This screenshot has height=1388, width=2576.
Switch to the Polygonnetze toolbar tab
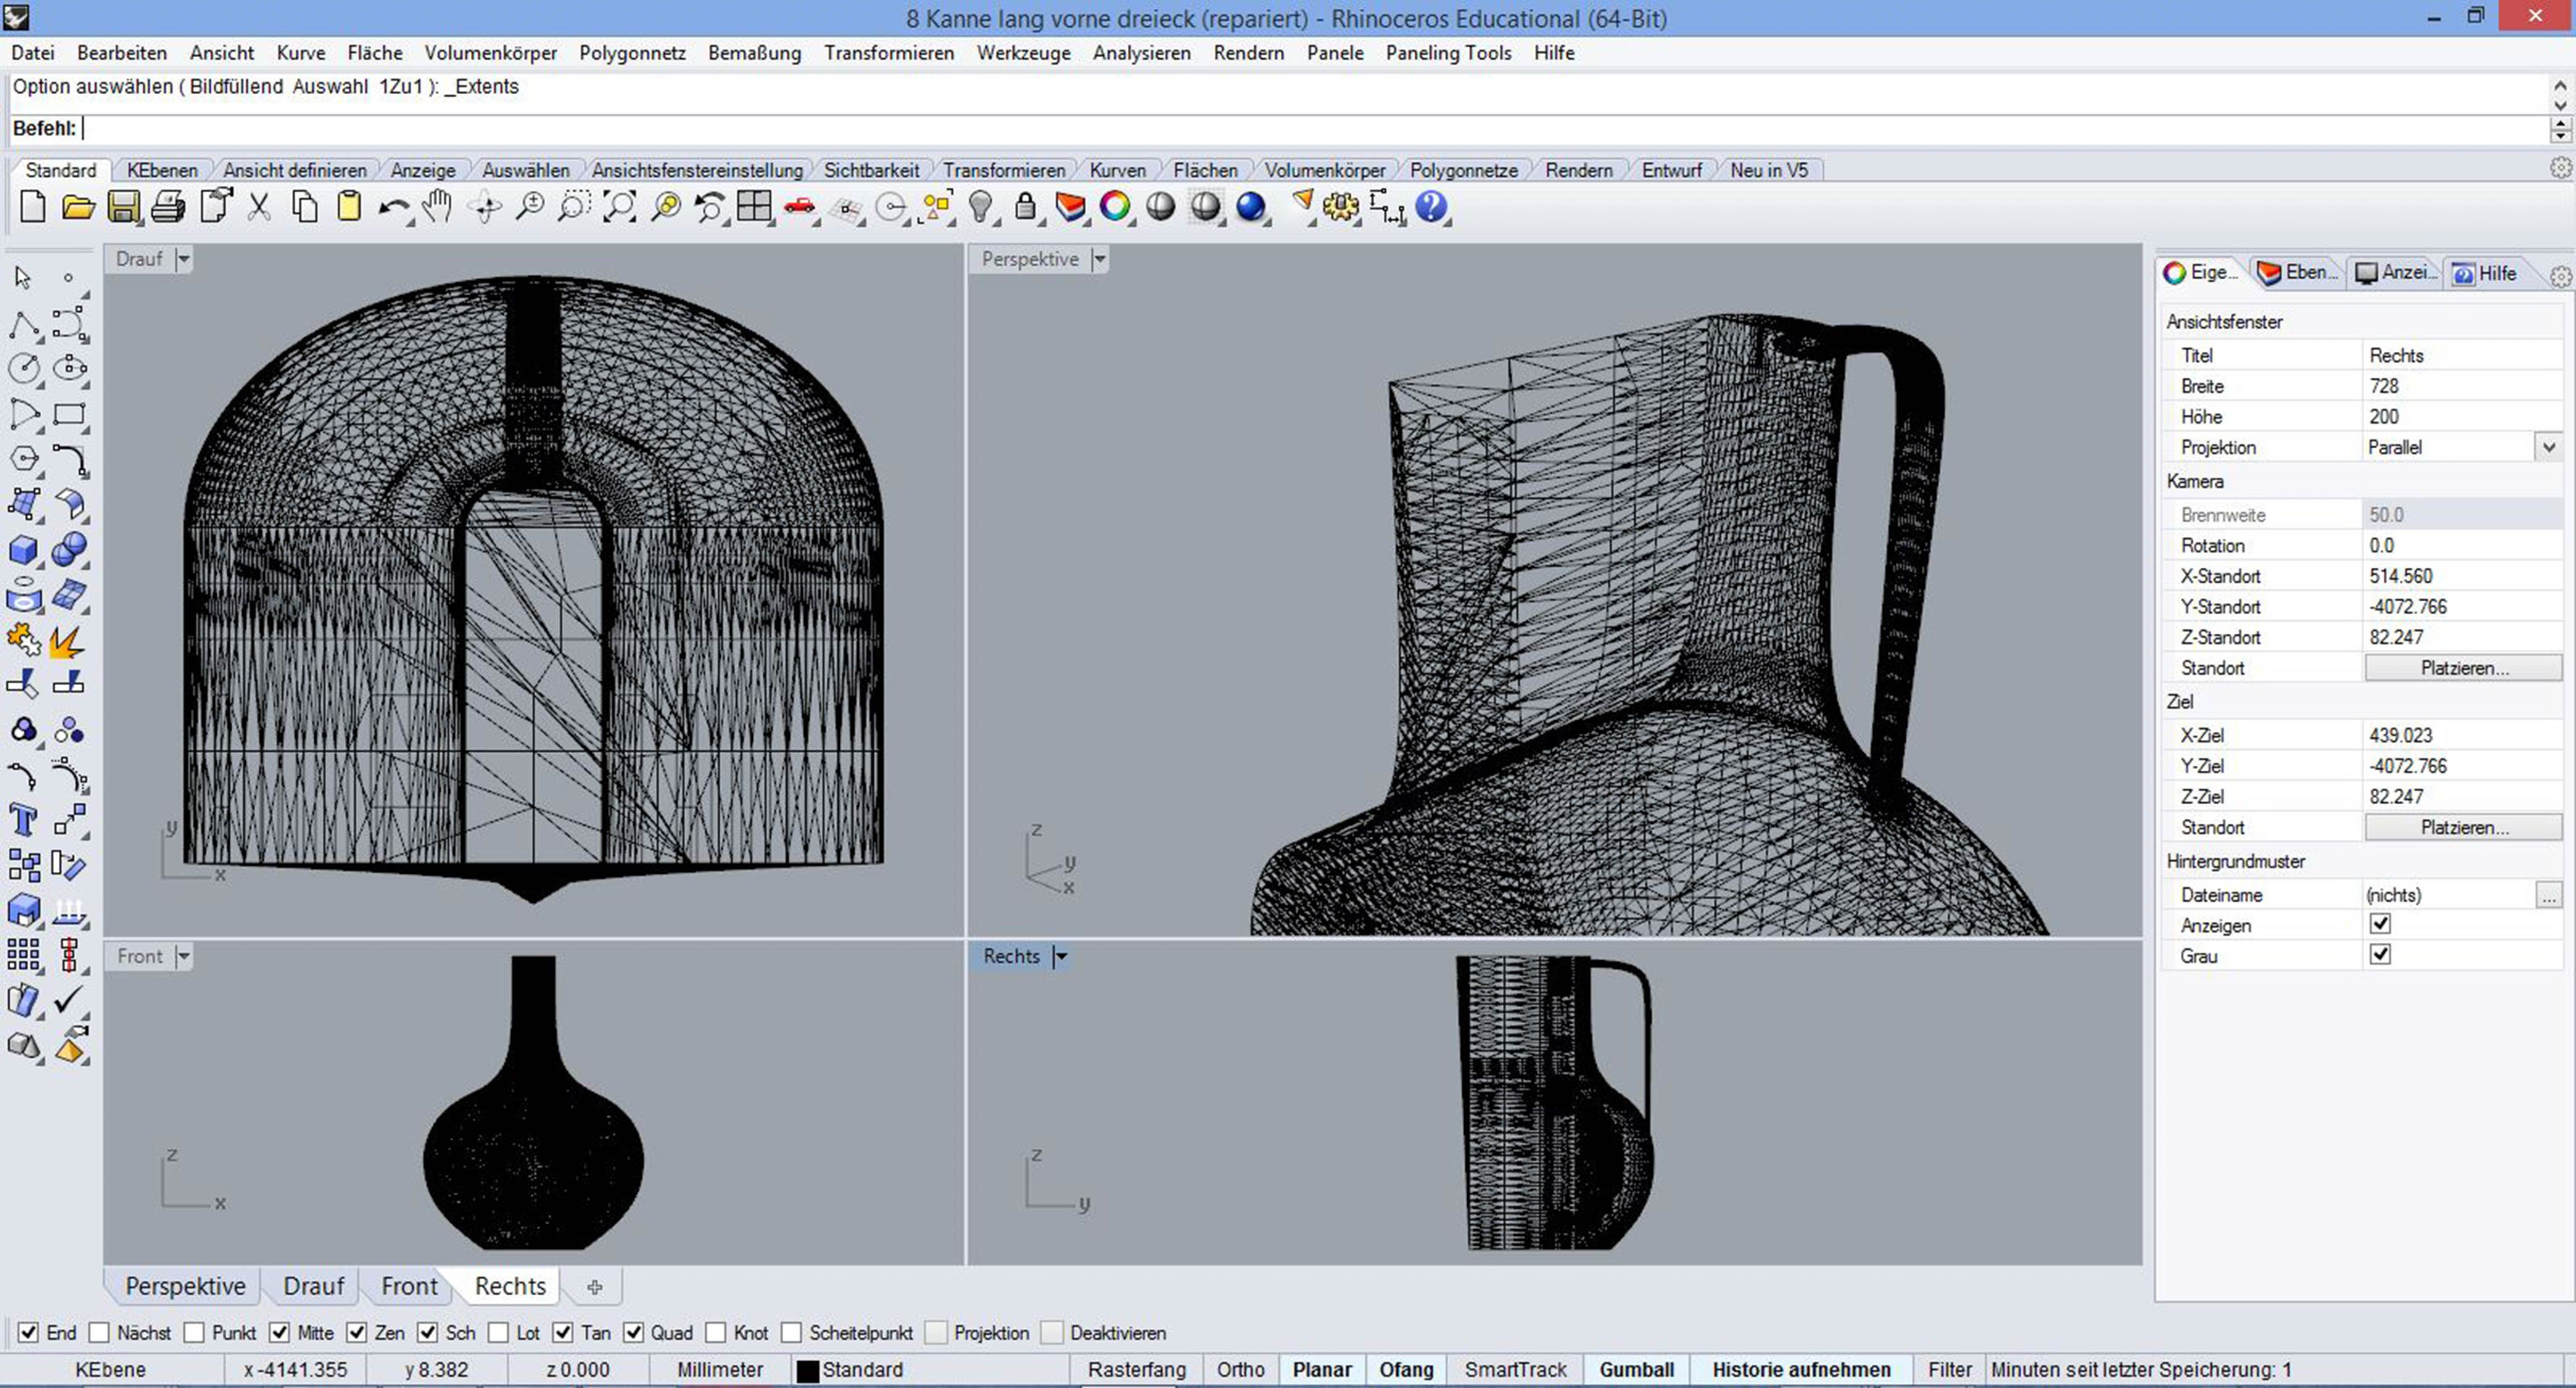point(1463,170)
